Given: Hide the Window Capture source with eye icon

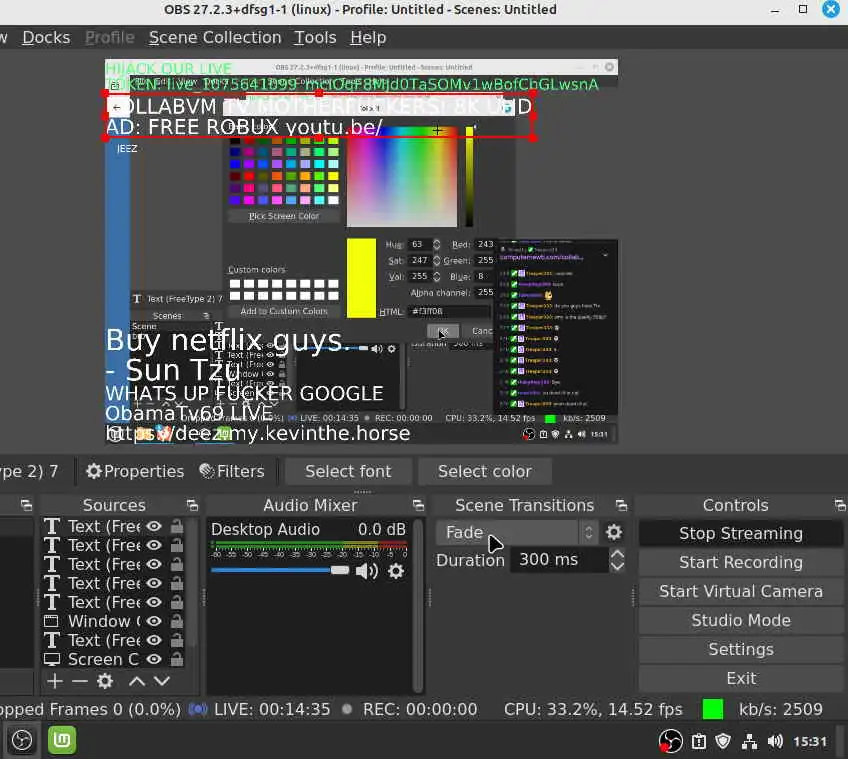Looking at the screenshot, I should tap(154, 621).
